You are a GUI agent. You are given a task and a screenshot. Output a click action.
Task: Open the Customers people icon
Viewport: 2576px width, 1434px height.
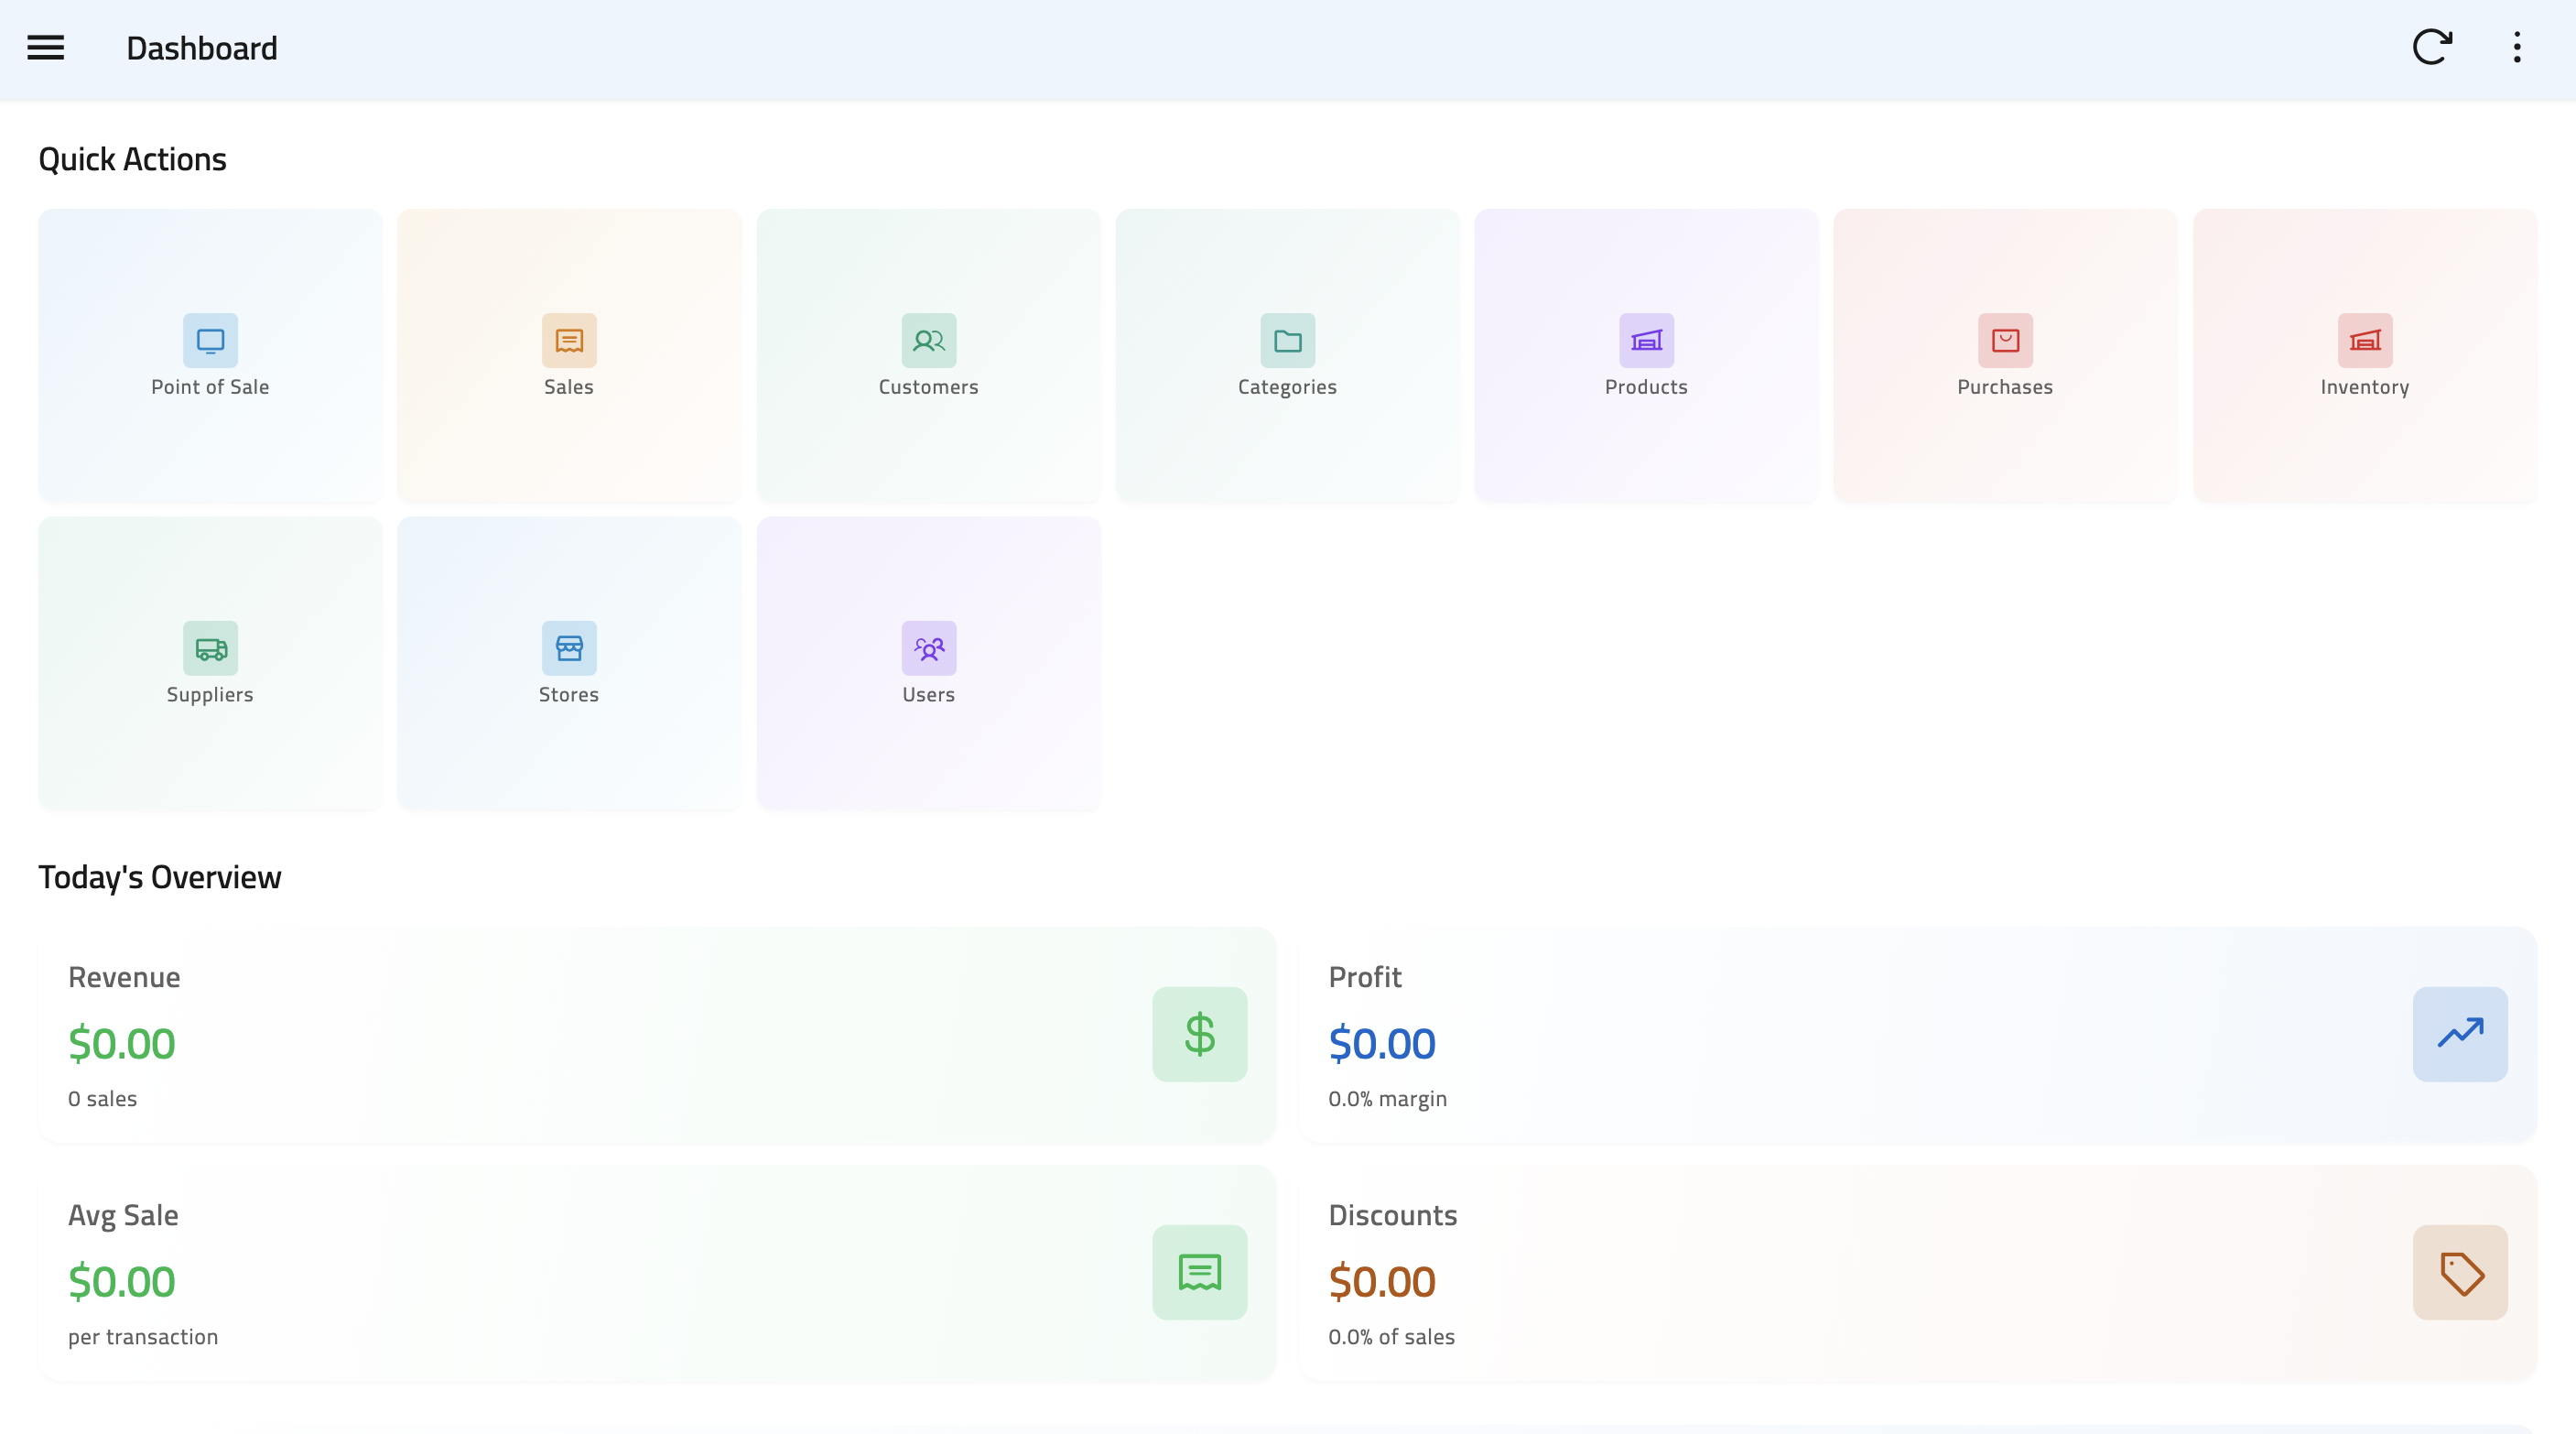928,340
